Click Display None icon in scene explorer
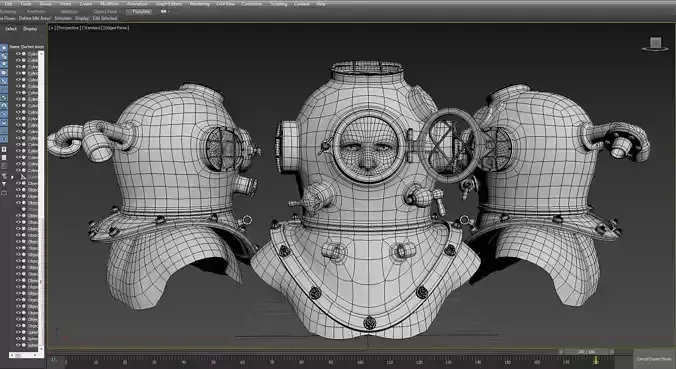 4,157
